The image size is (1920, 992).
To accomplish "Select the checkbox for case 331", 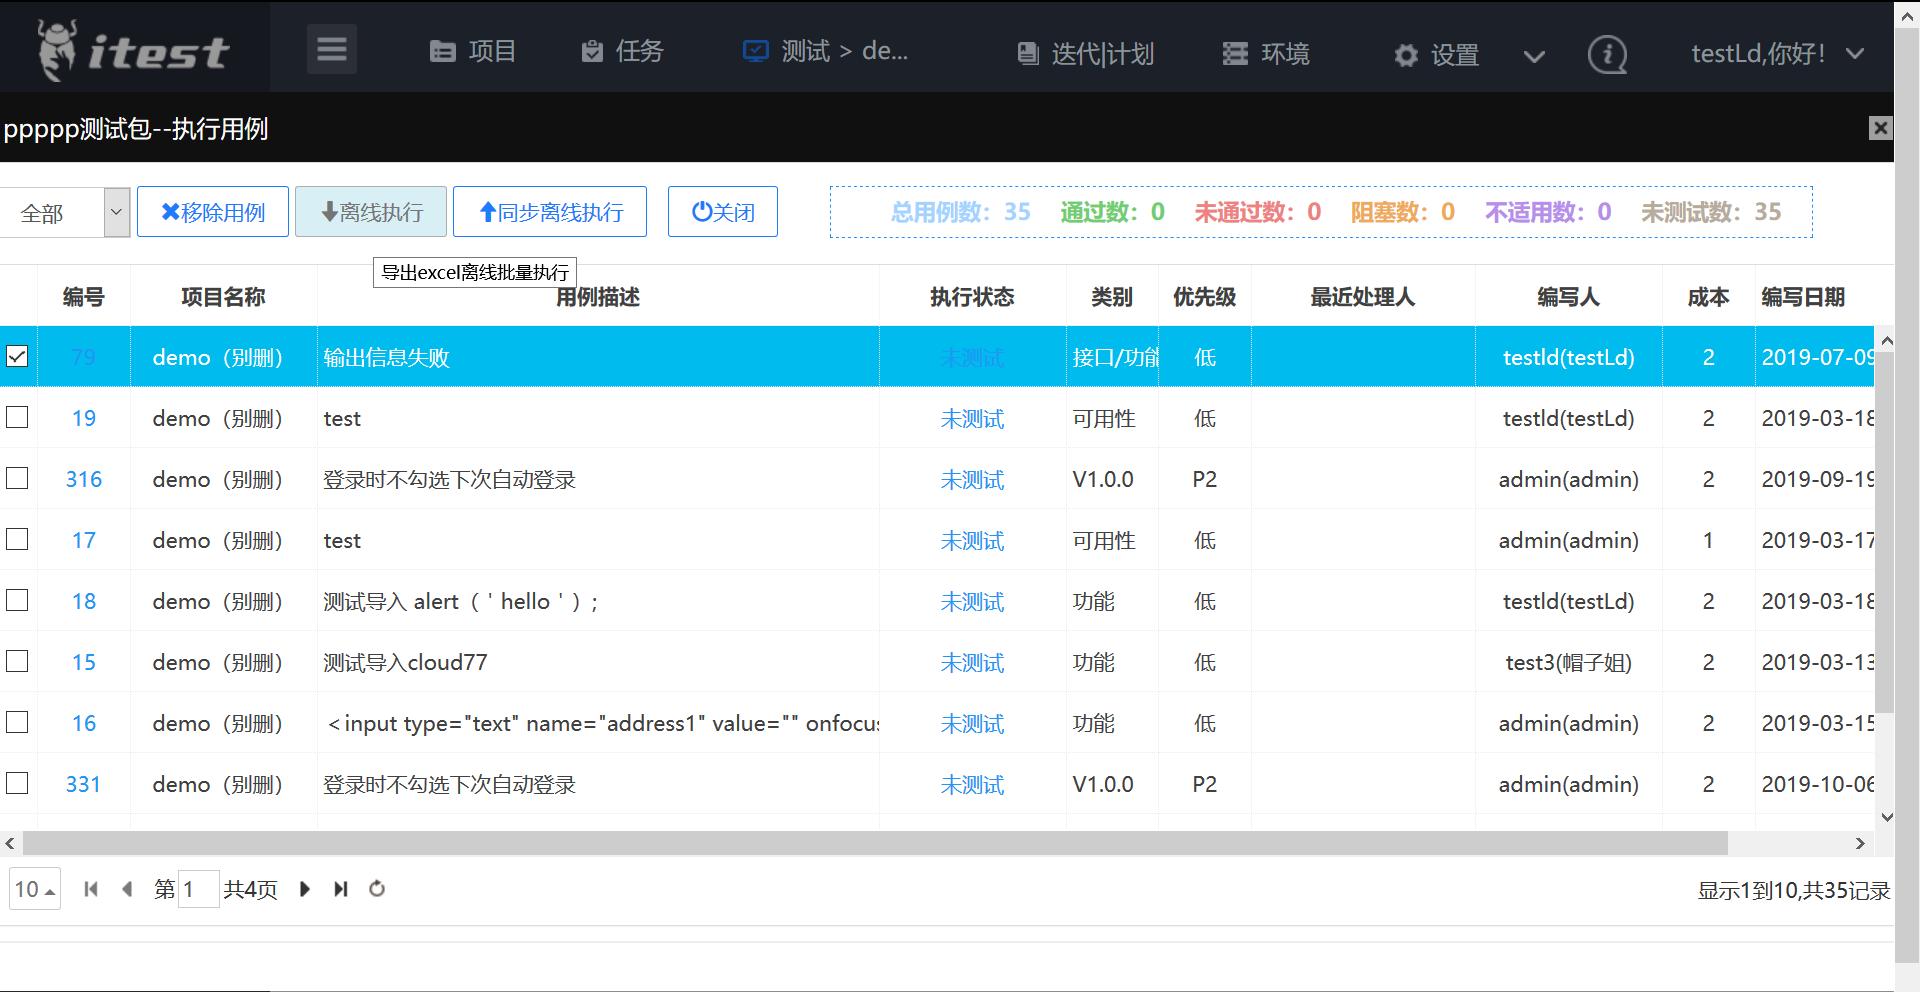I will click(16, 784).
